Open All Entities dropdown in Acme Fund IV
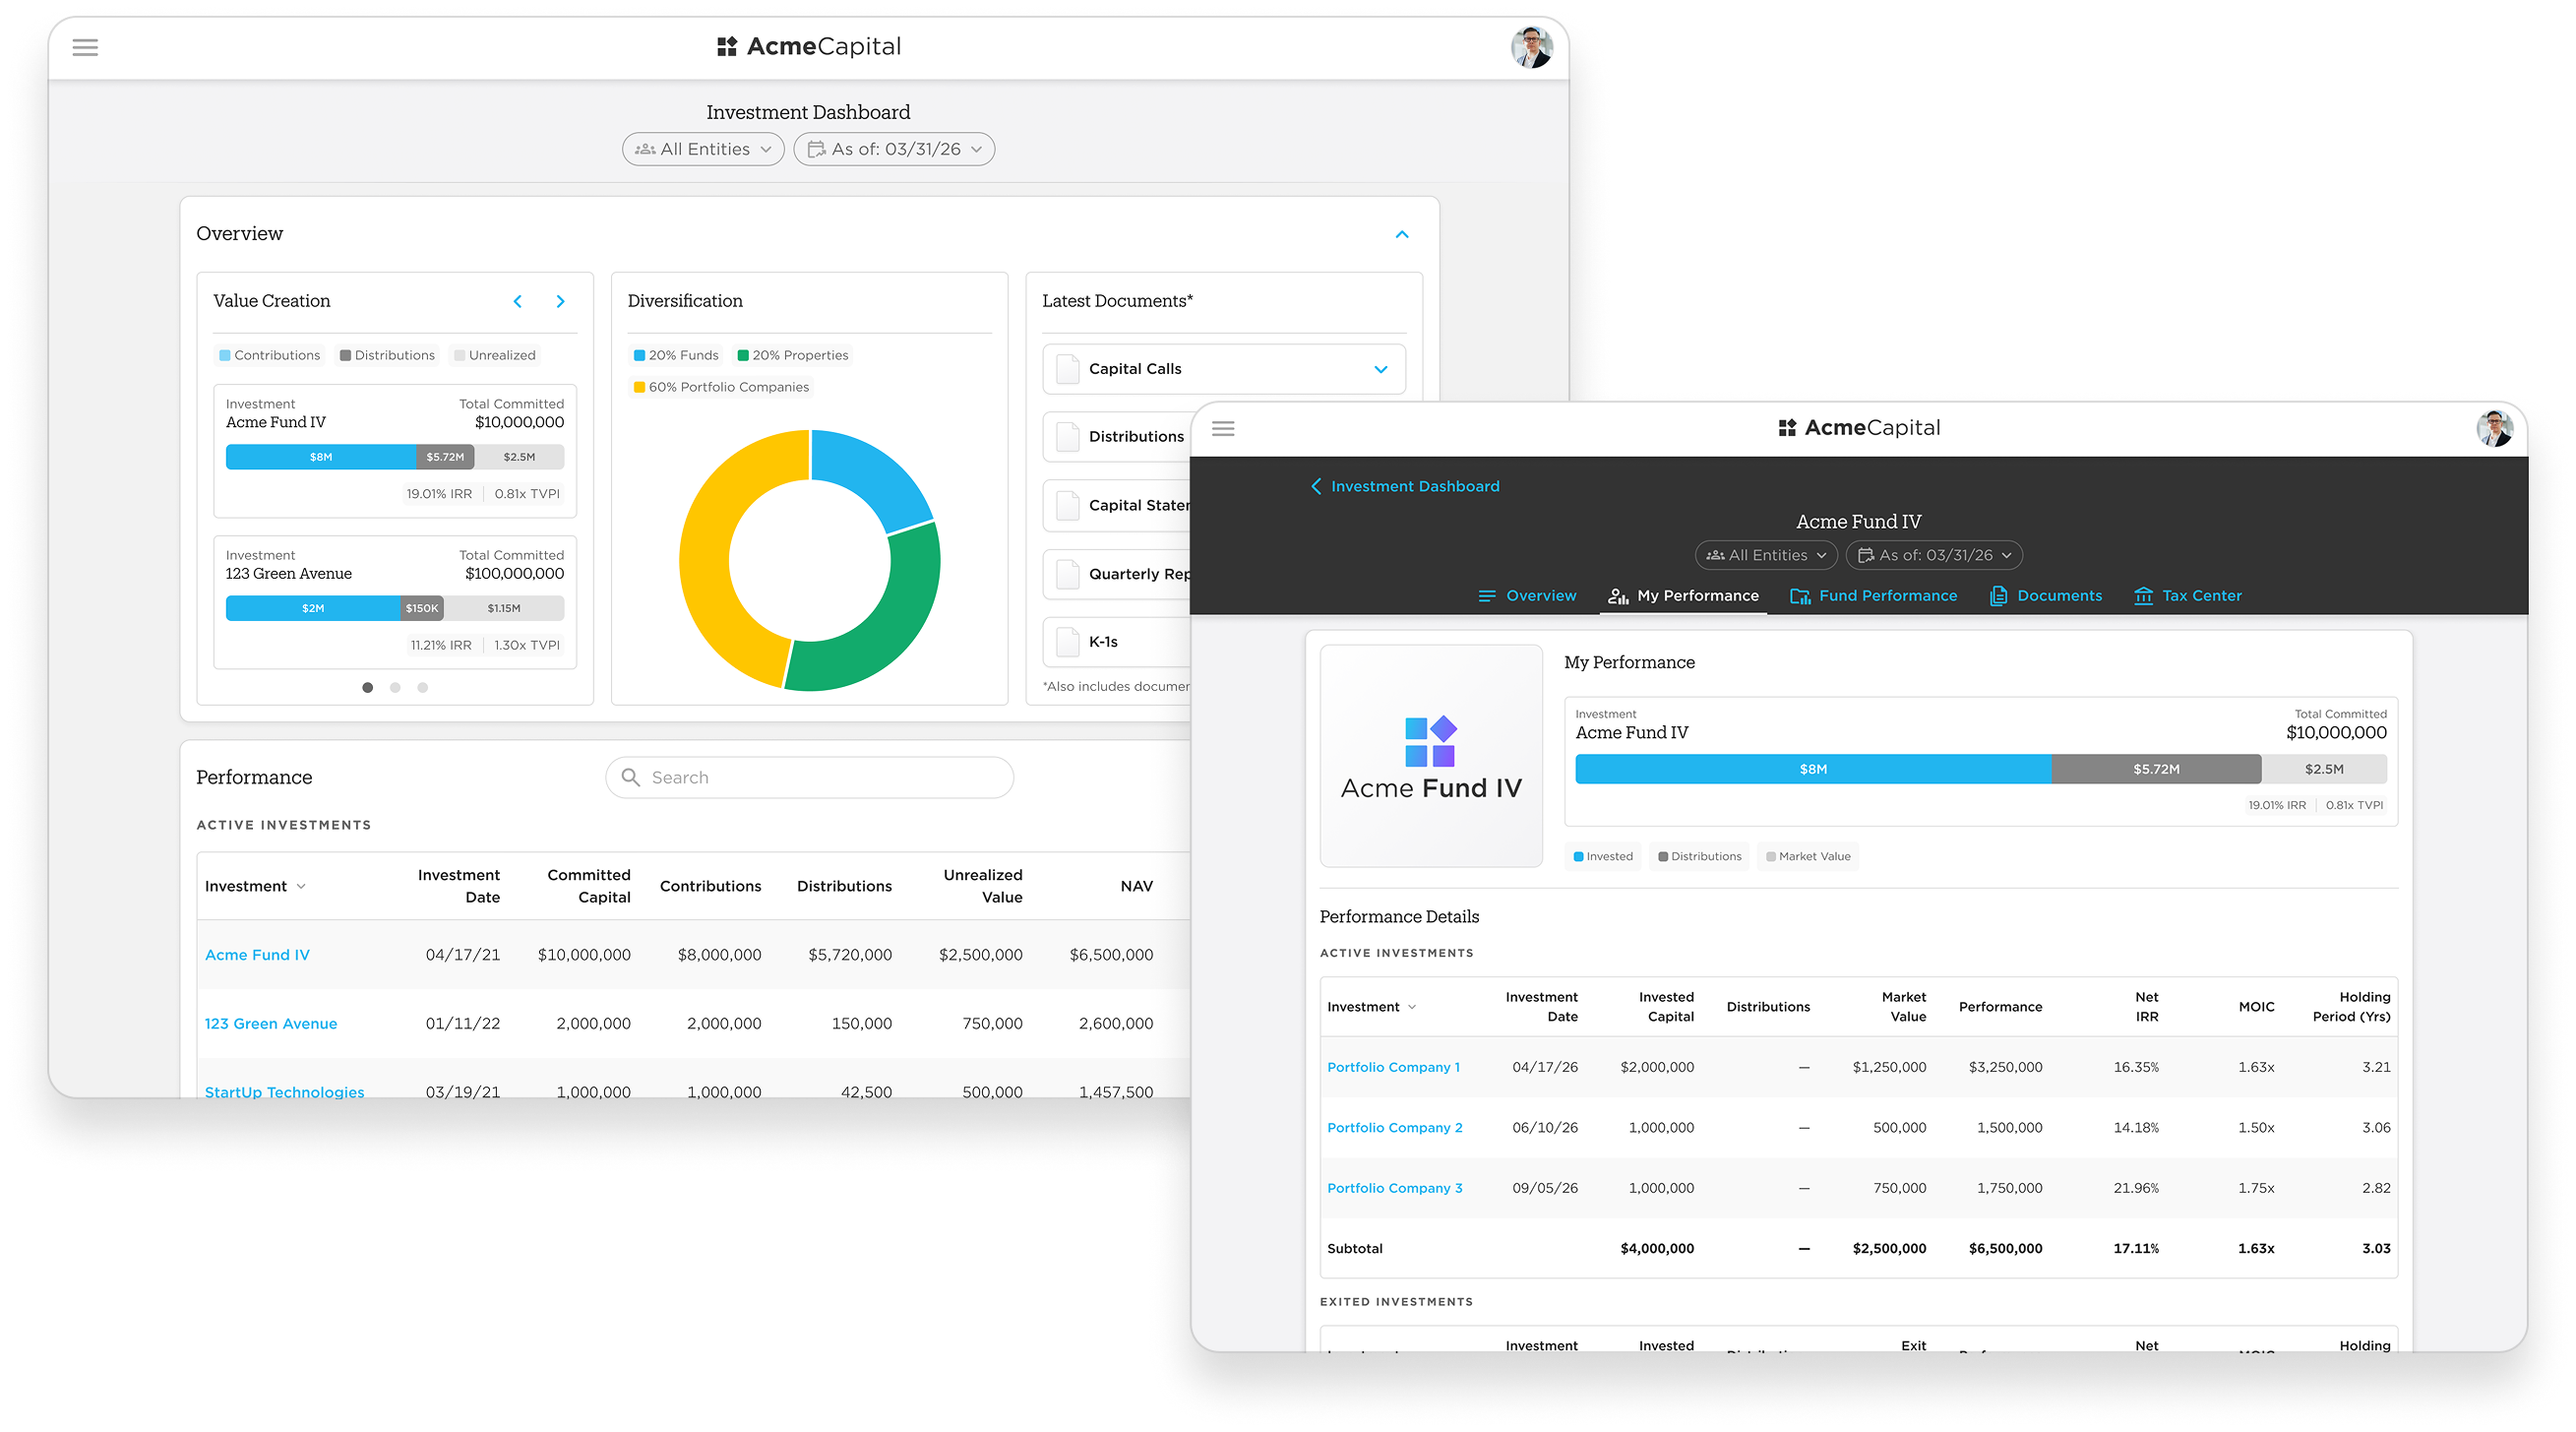Screen dimensions: 2576x1432 point(1766,555)
